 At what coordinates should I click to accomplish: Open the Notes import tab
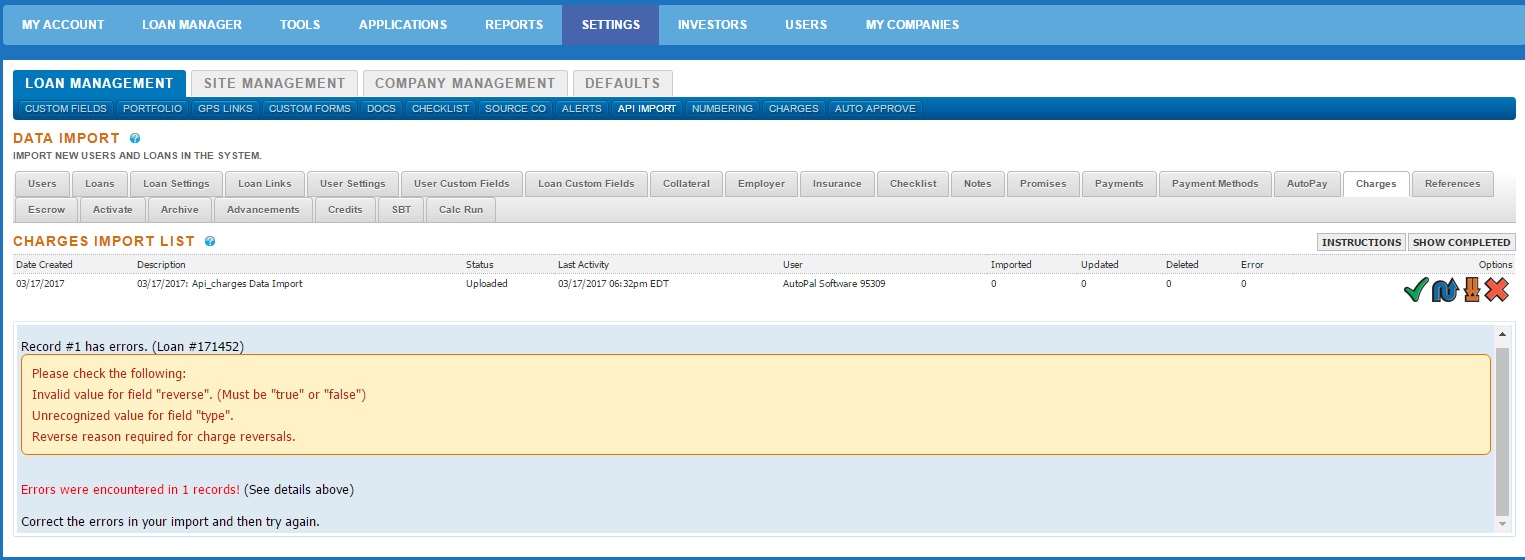pyautogui.click(x=978, y=184)
